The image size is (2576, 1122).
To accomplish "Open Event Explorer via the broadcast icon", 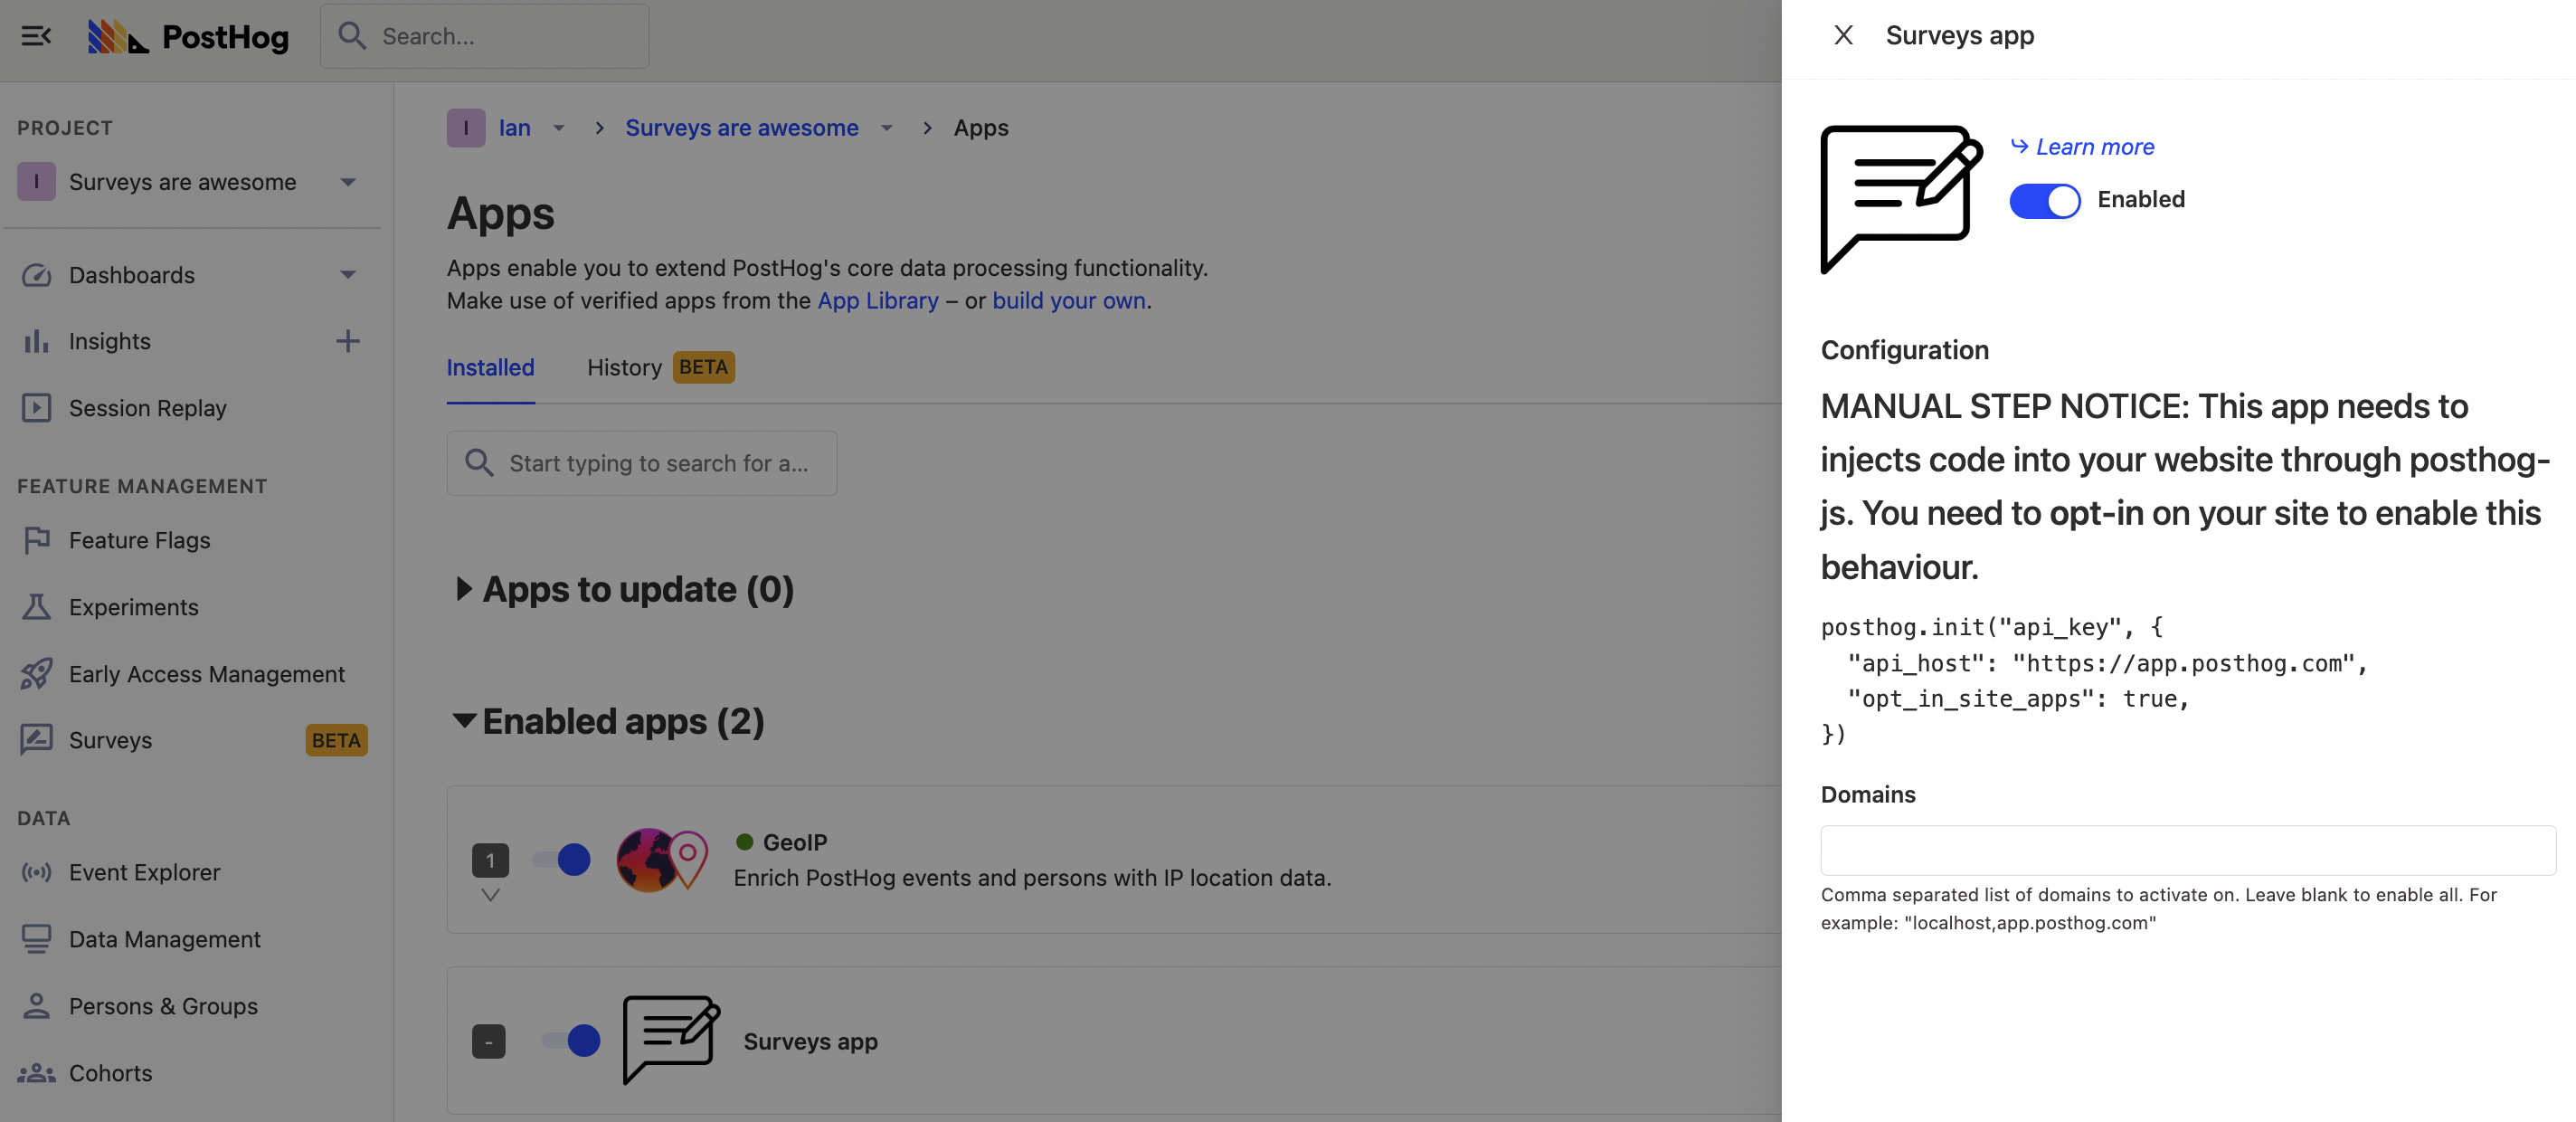I will (x=36, y=872).
